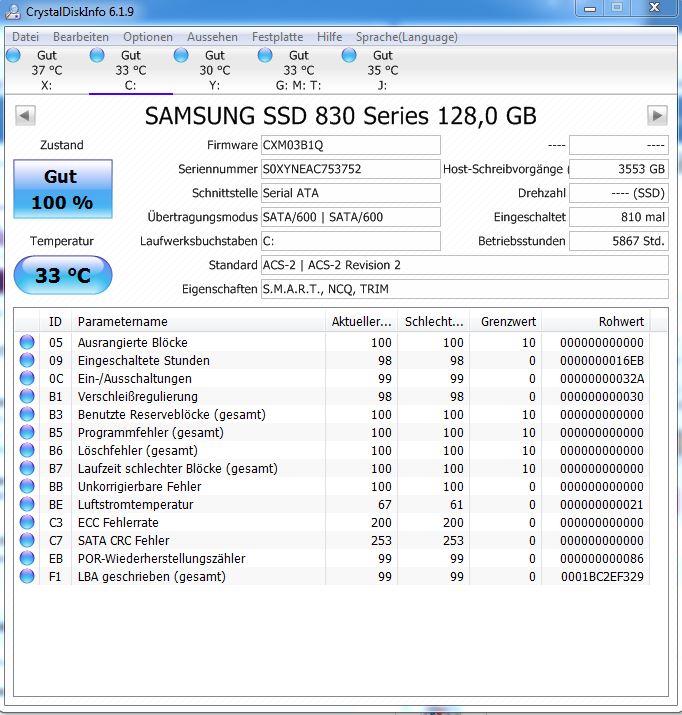This screenshot has width=682, height=715.
Task: Click Betriebsstunden value 5867 Std.
Action: [619, 241]
